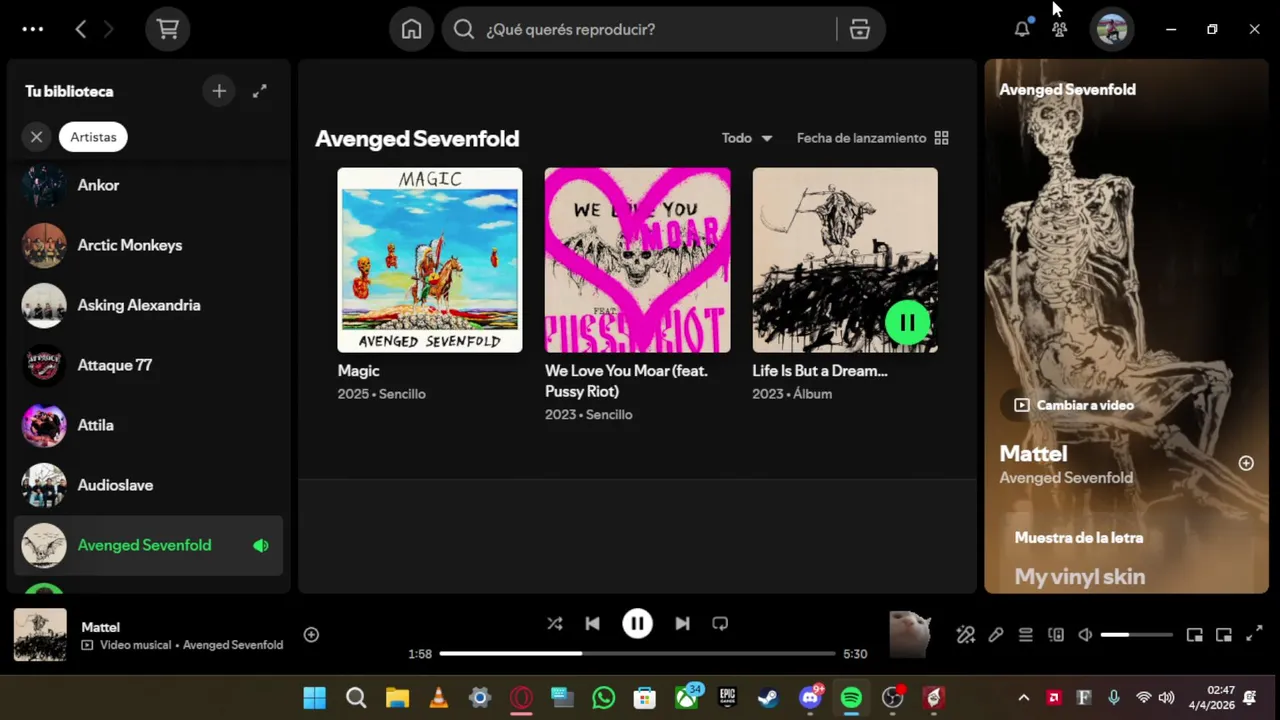Open Epic Games from the taskbar
Image resolution: width=1280 pixels, height=720 pixels.
click(727, 697)
